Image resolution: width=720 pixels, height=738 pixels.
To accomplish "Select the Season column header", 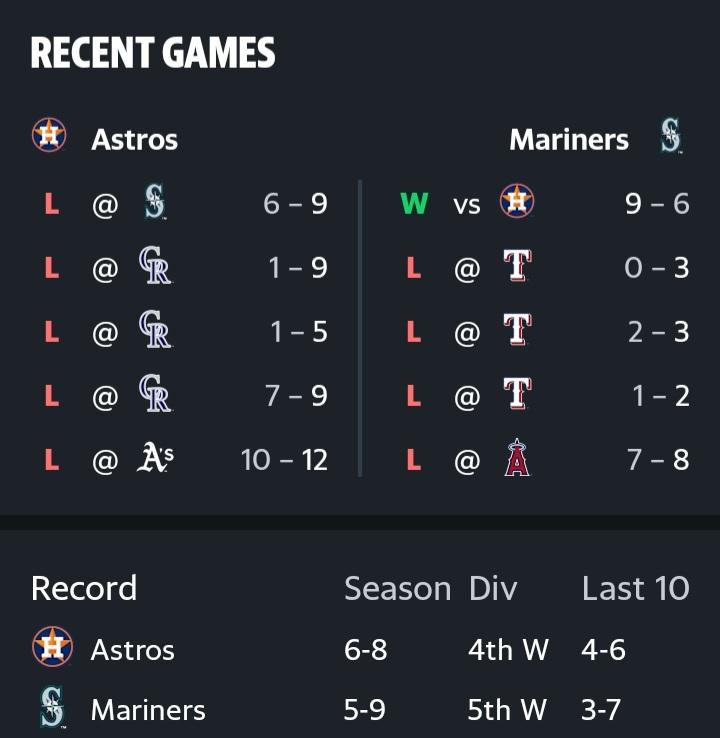I will coord(397,589).
